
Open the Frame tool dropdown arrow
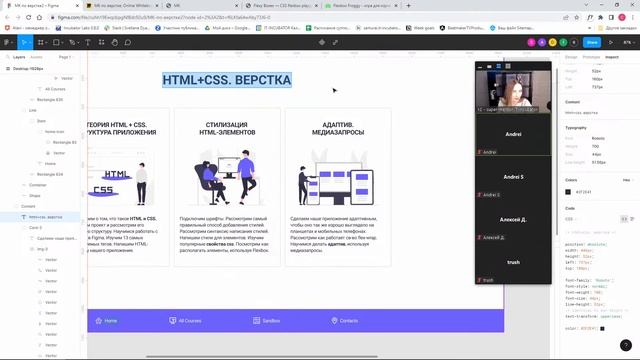pyautogui.click(x=45, y=42)
